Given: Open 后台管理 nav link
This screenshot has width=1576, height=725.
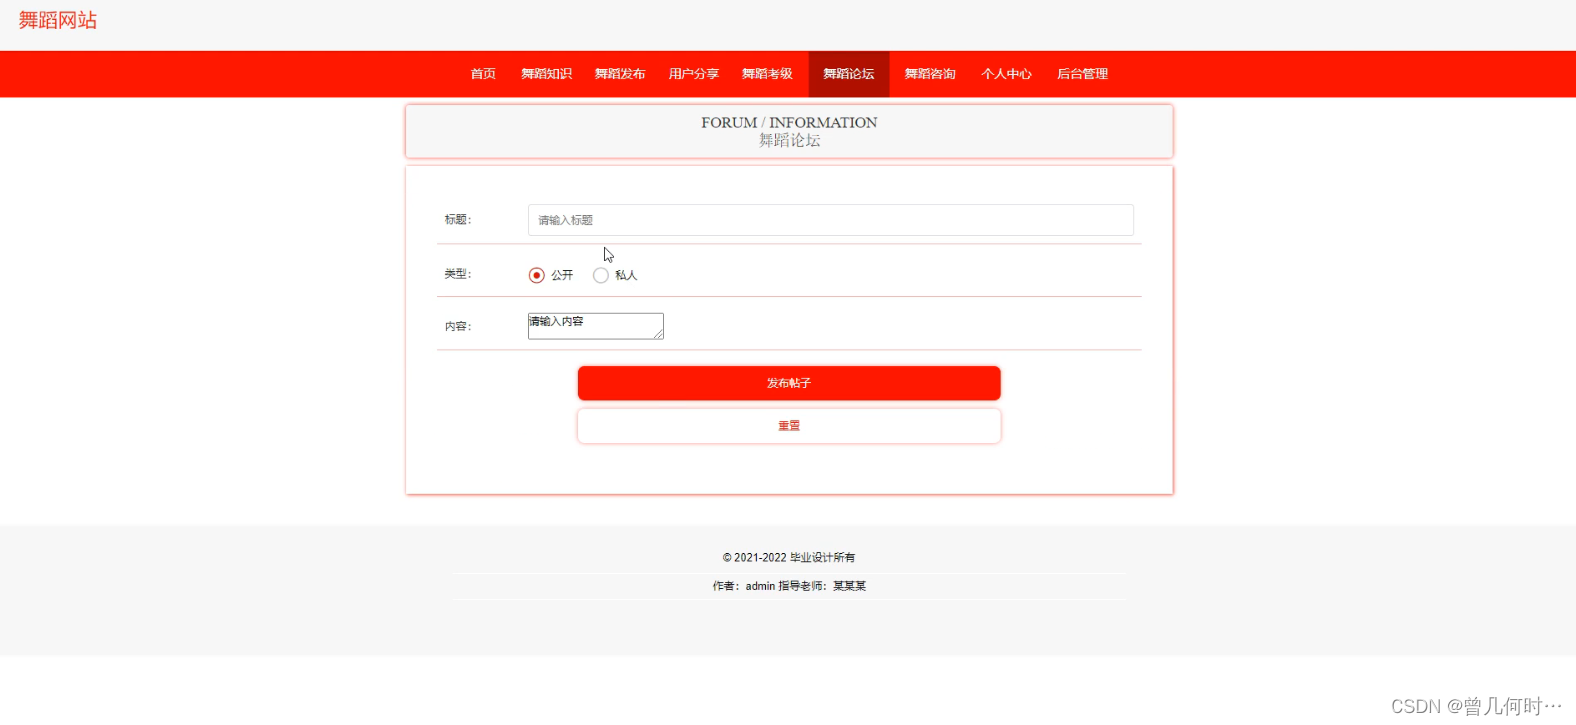Looking at the screenshot, I should pyautogui.click(x=1082, y=74).
